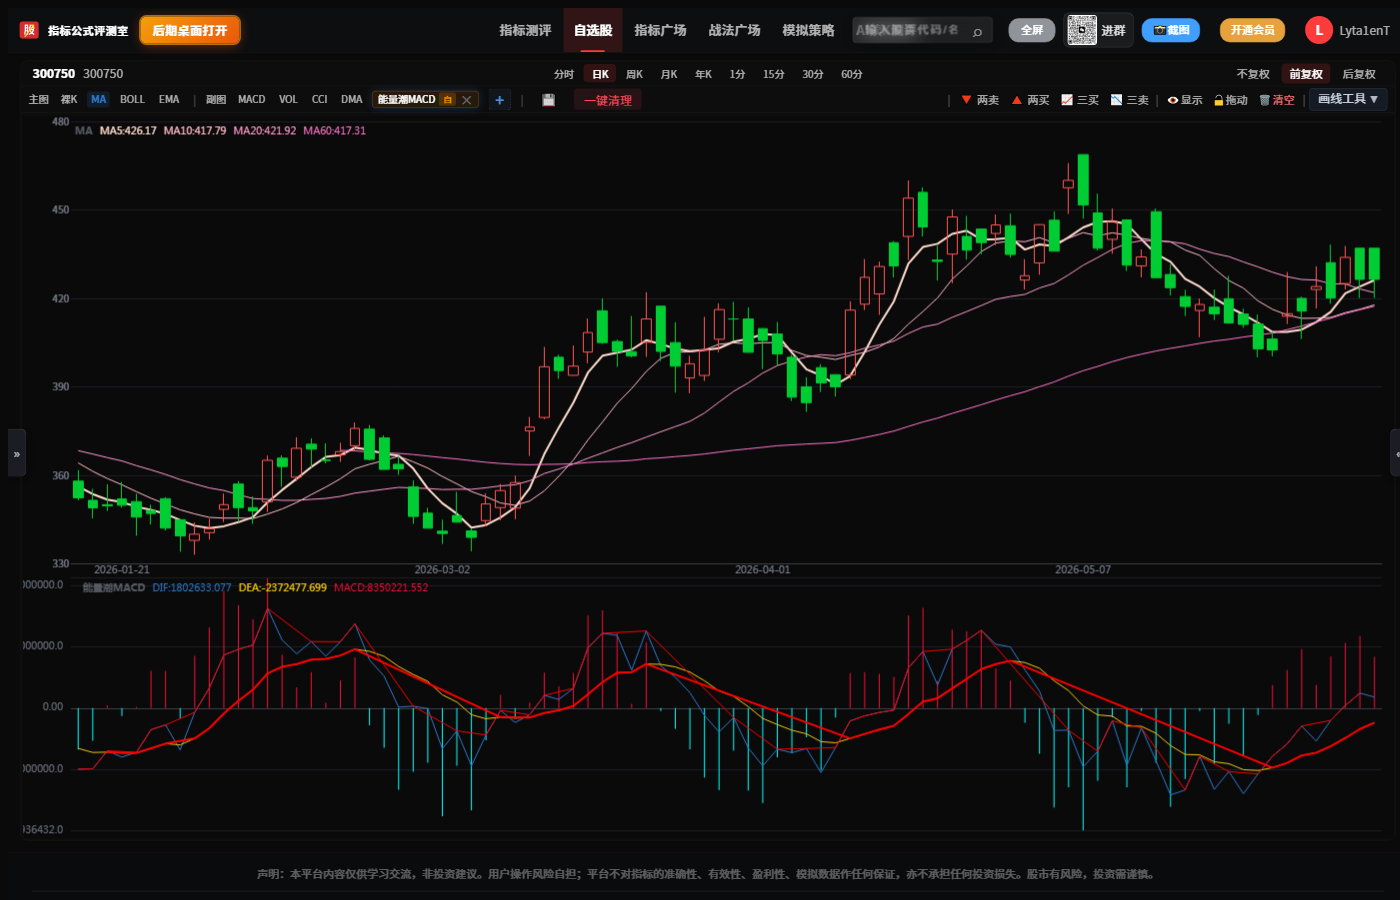Select the DMA sub-chart indicator

351,100
